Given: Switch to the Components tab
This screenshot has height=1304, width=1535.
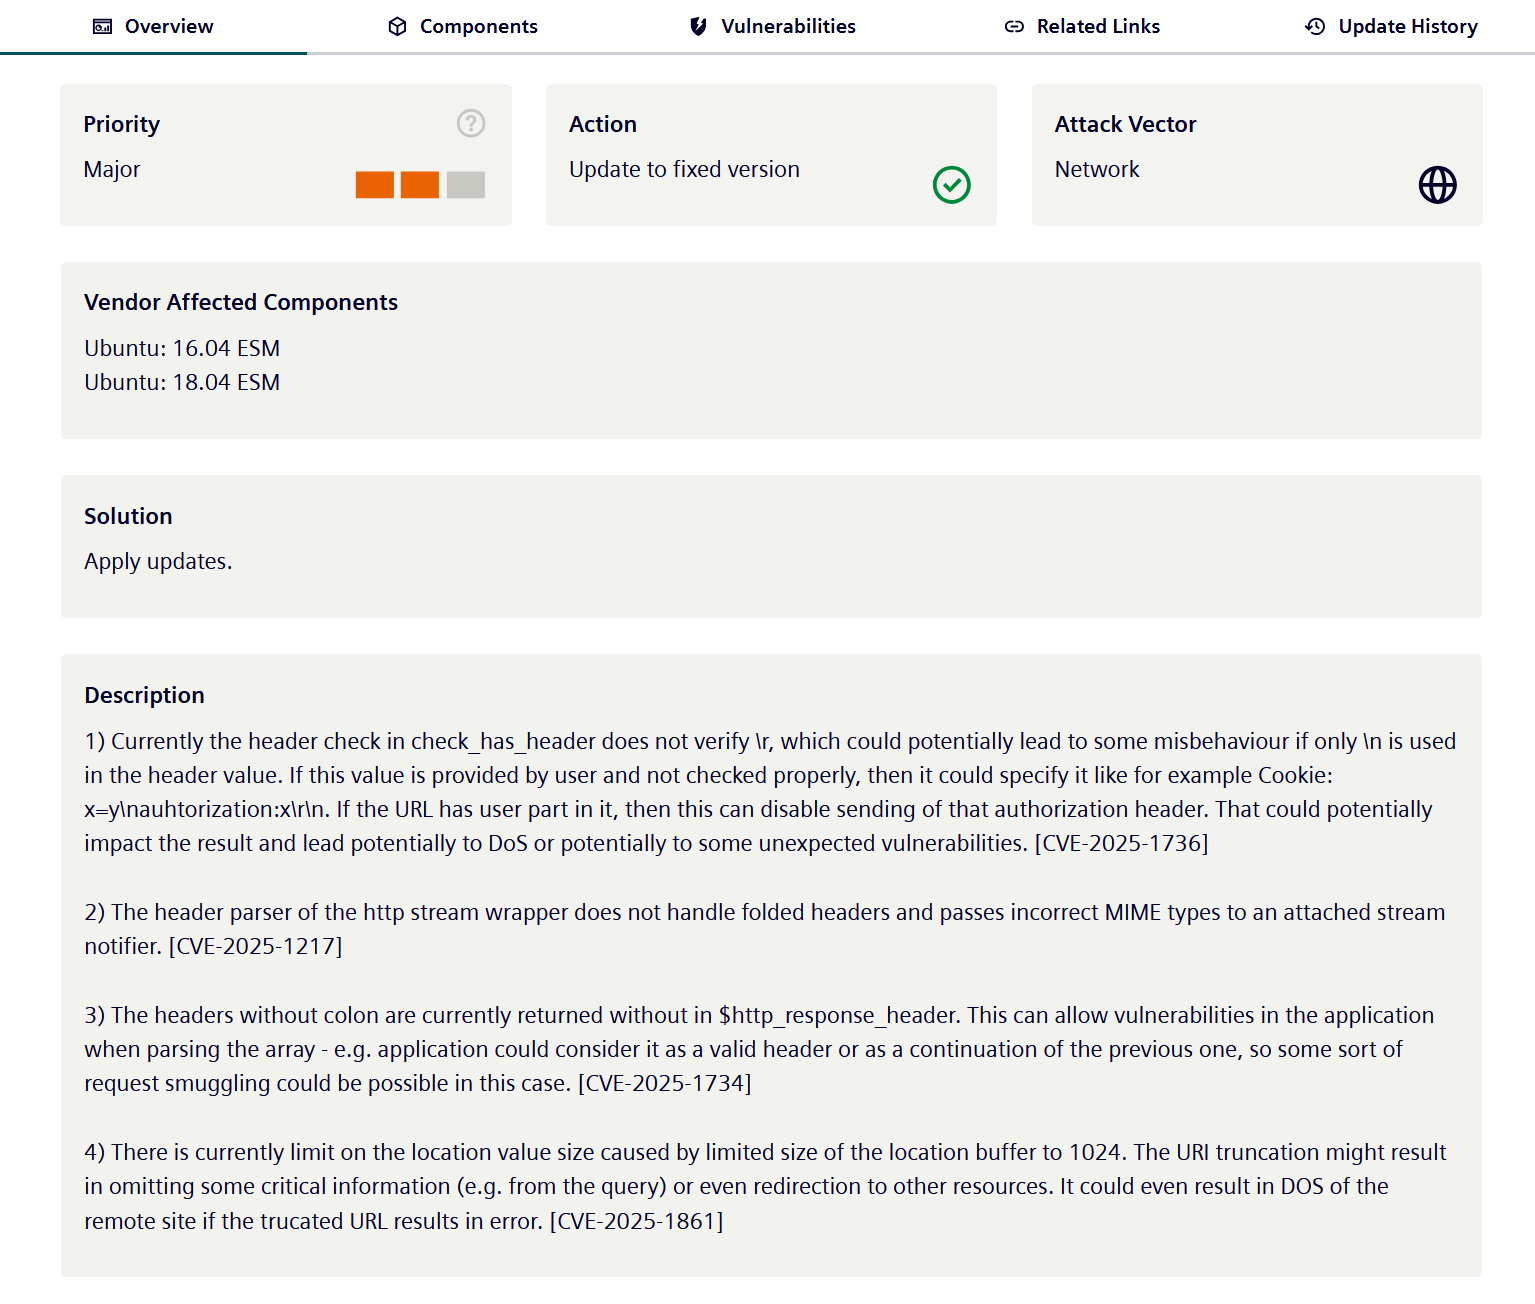Looking at the screenshot, I should tap(478, 27).
